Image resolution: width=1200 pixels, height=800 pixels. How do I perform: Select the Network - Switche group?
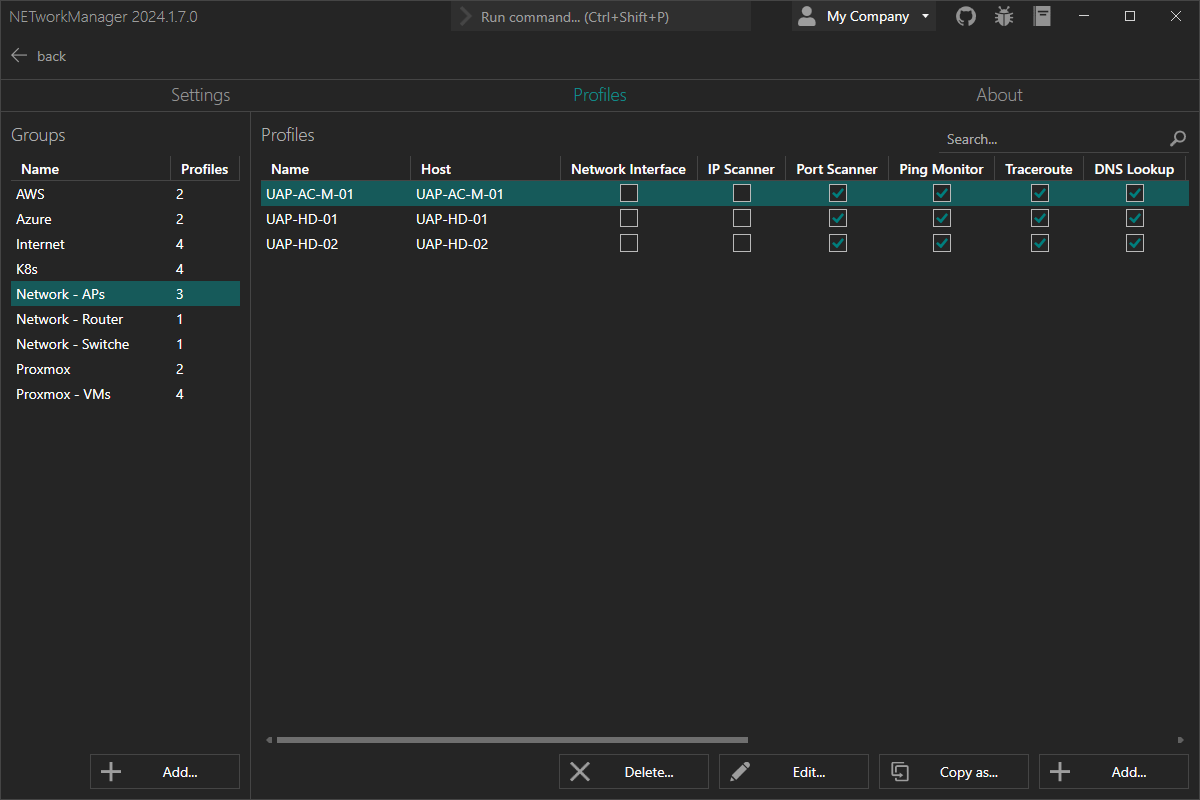click(x=125, y=344)
